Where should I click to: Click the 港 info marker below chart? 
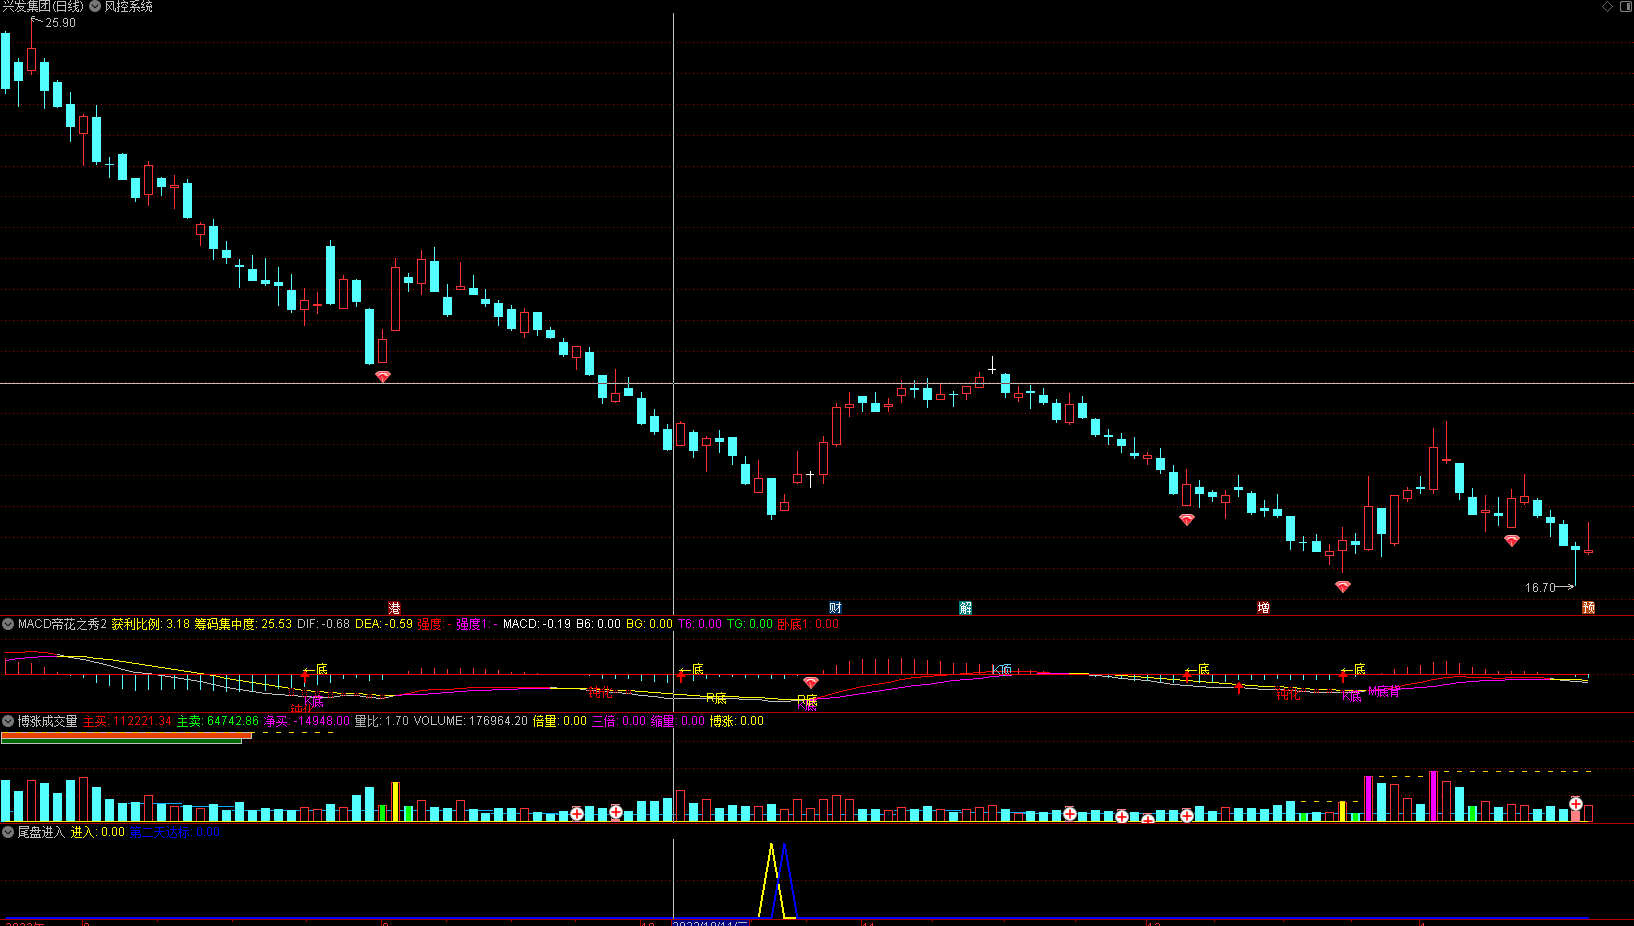click(394, 608)
